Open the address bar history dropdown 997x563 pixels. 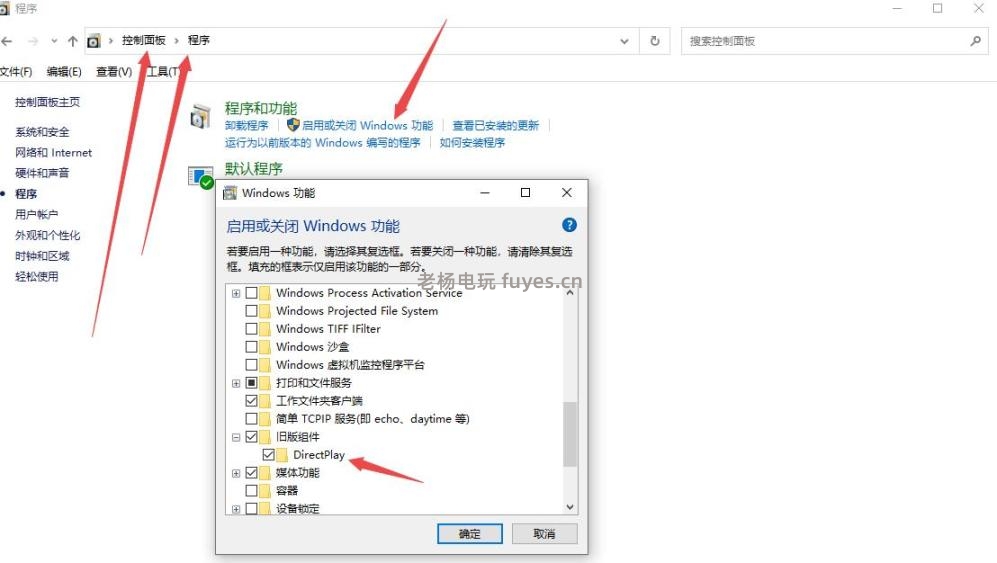(624, 41)
